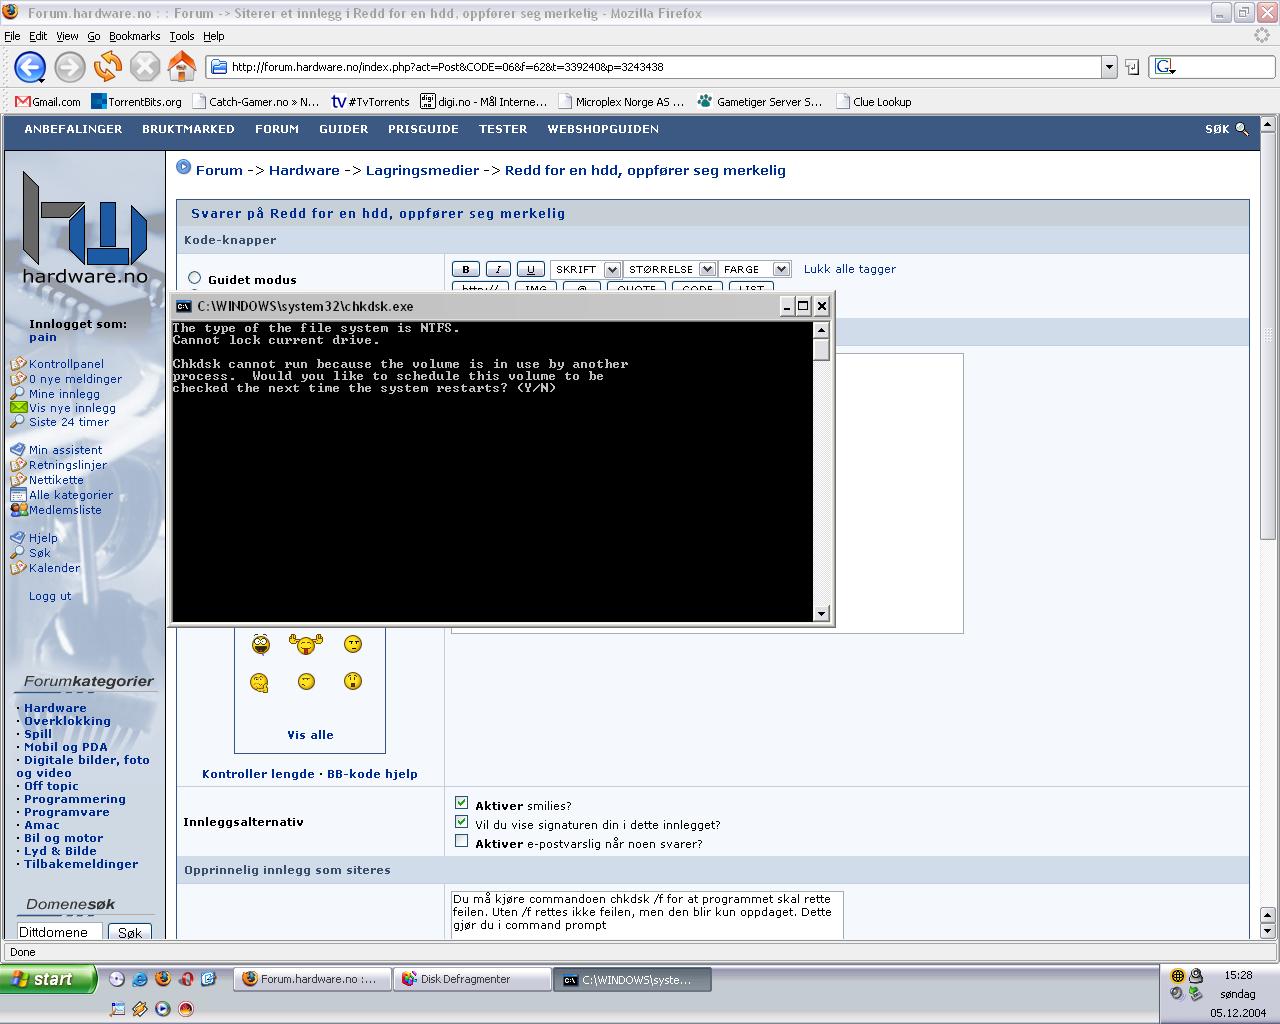
Task: Open the Tools menu
Action: 182,36
